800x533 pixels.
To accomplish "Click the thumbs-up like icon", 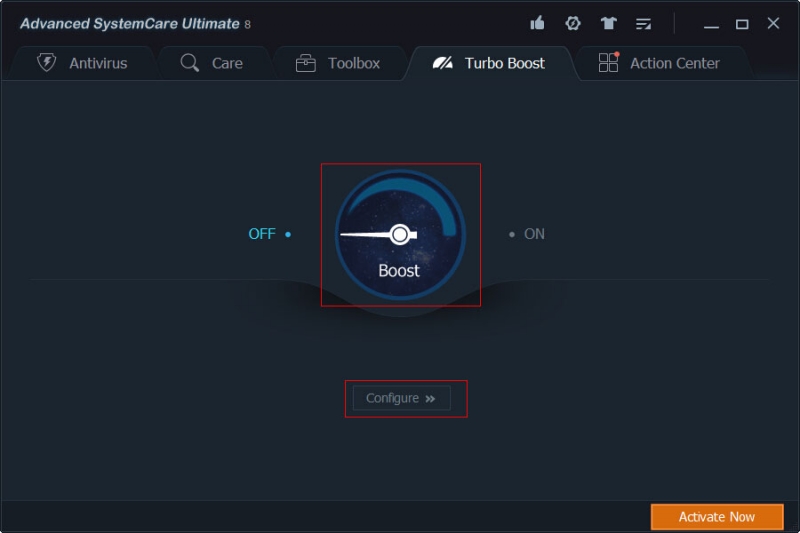I will pos(537,23).
